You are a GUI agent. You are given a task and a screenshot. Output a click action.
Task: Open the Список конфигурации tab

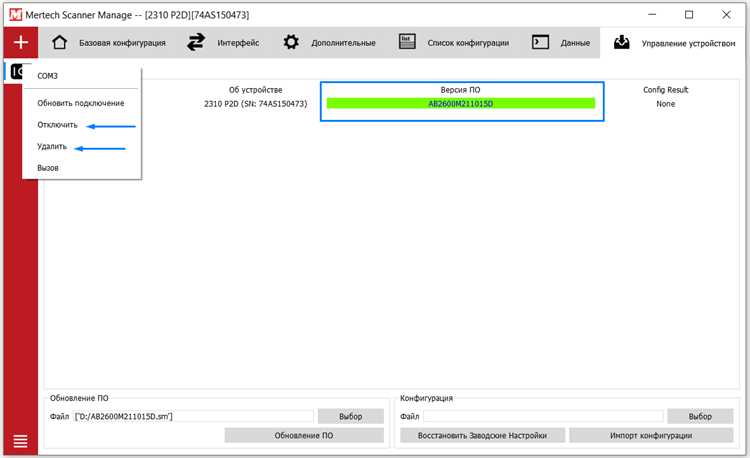pyautogui.click(x=454, y=43)
